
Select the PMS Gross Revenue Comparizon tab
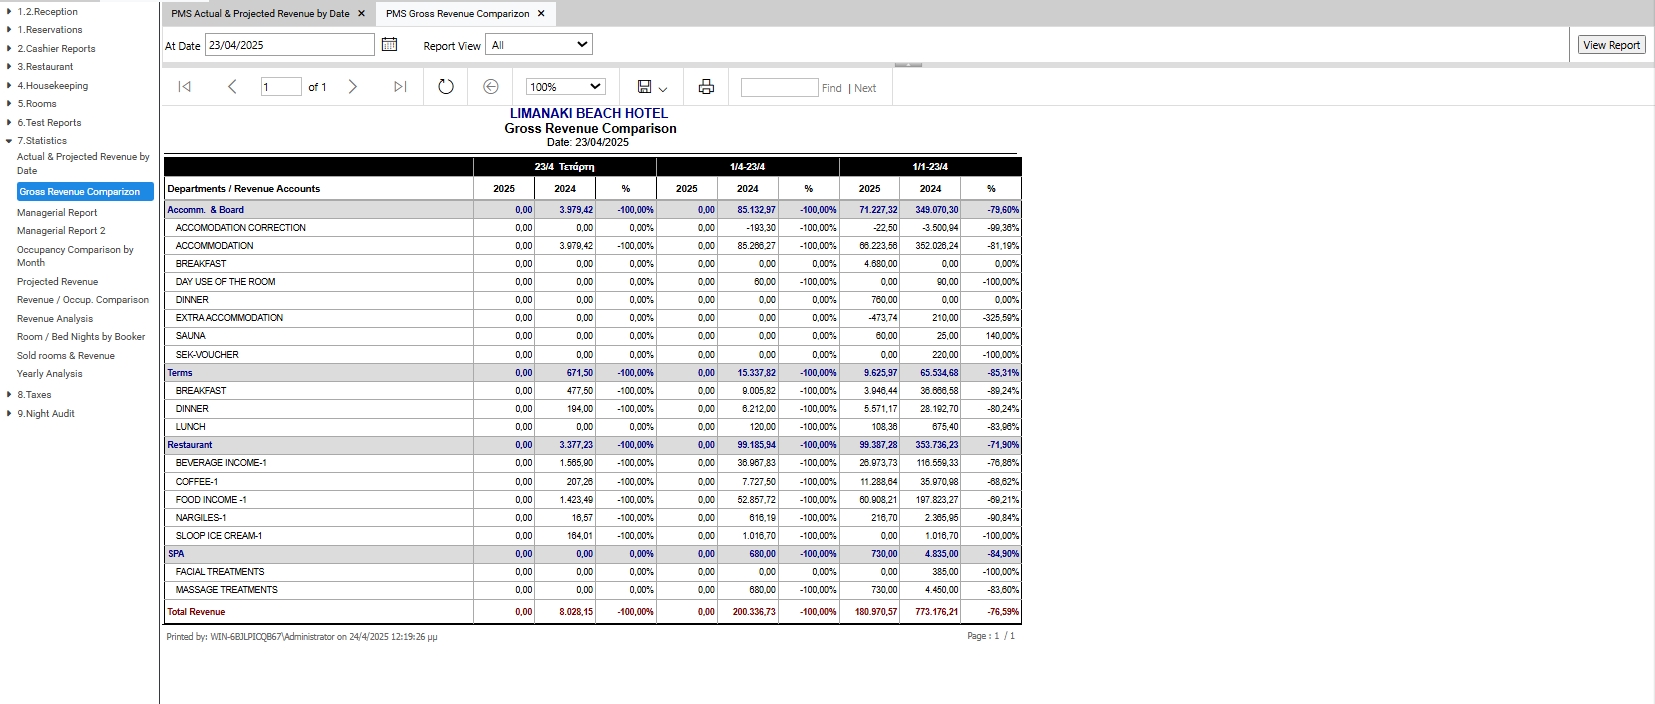(x=458, y=14)
